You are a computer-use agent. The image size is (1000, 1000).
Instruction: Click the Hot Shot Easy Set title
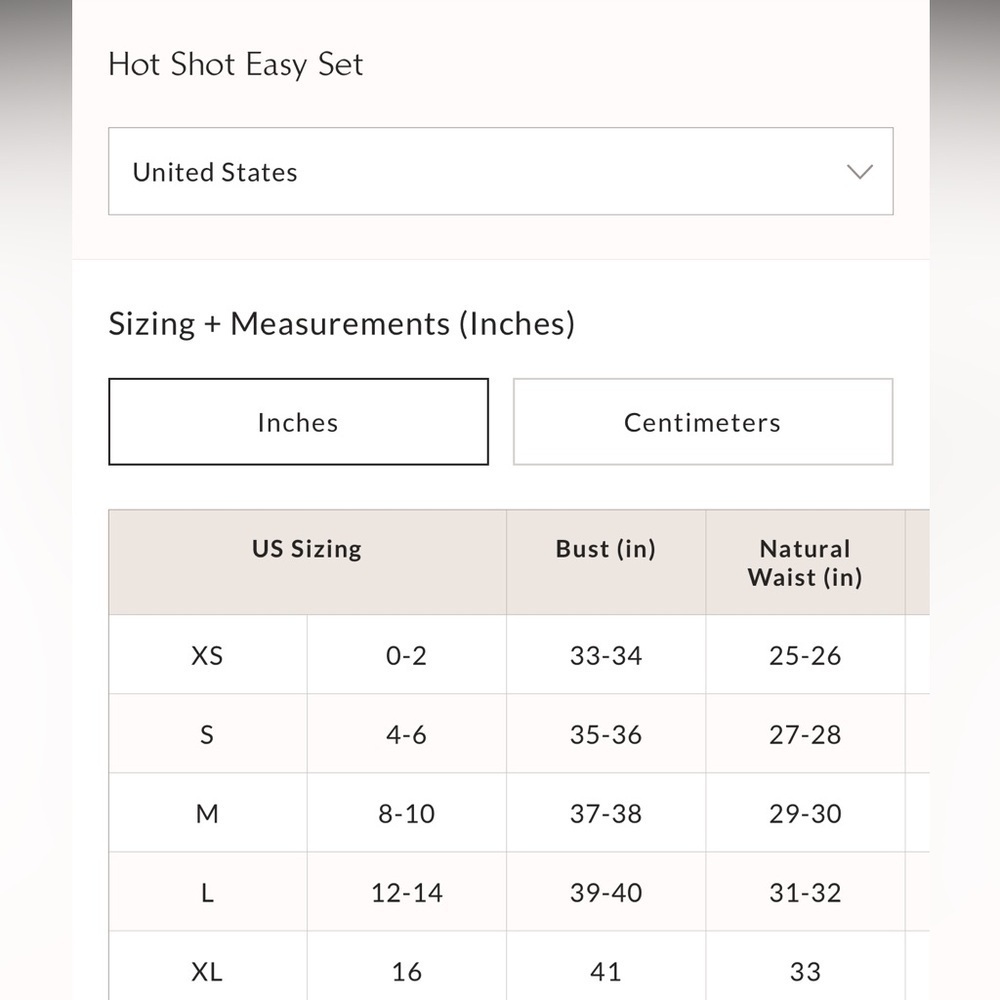pyautogui.click(x=236, y=64)
